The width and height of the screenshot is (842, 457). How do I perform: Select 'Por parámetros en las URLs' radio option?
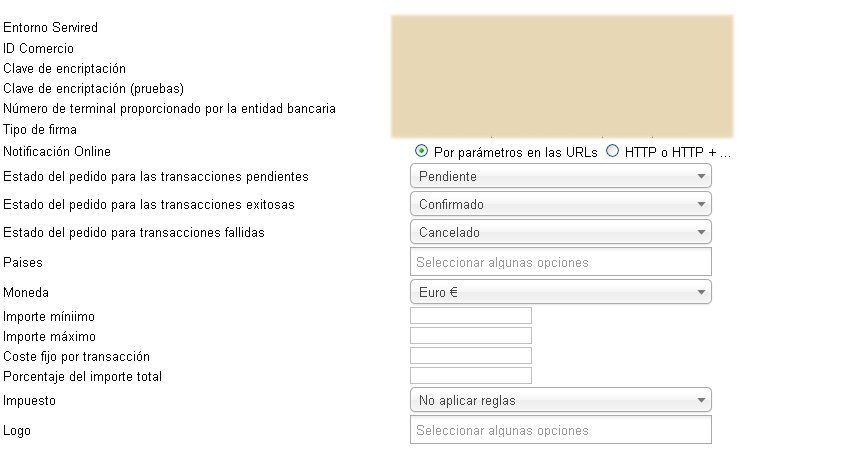[422, 151]
